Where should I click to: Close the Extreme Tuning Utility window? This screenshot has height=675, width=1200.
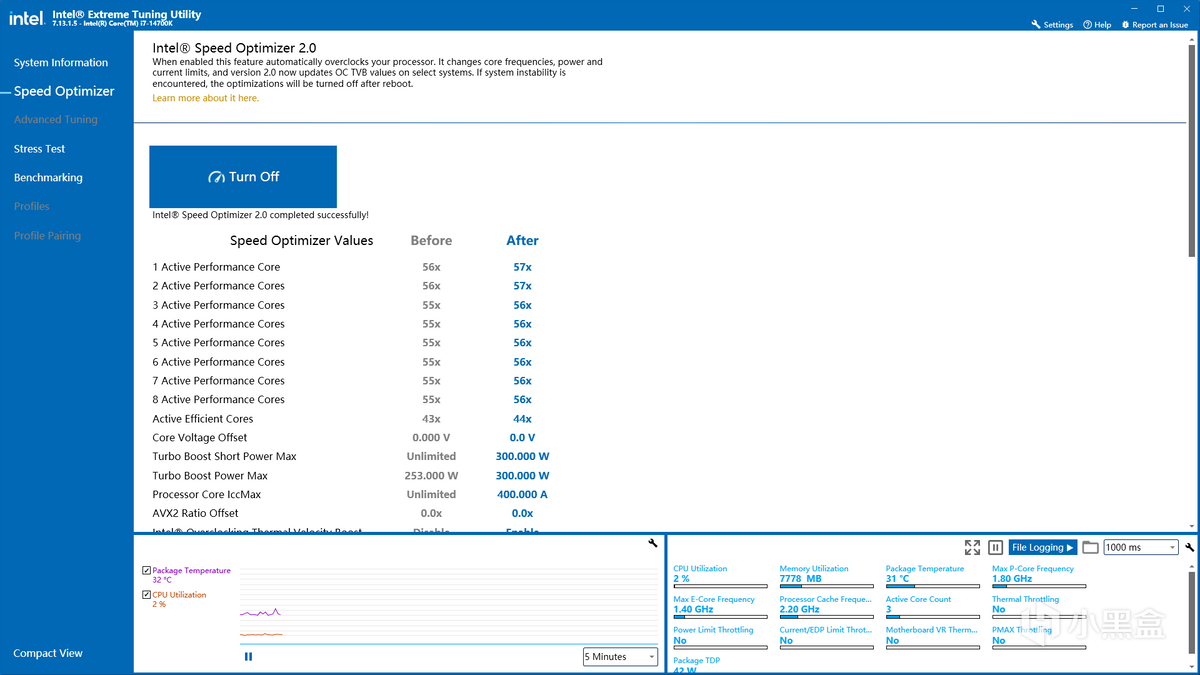click(x=1185, y=8)
